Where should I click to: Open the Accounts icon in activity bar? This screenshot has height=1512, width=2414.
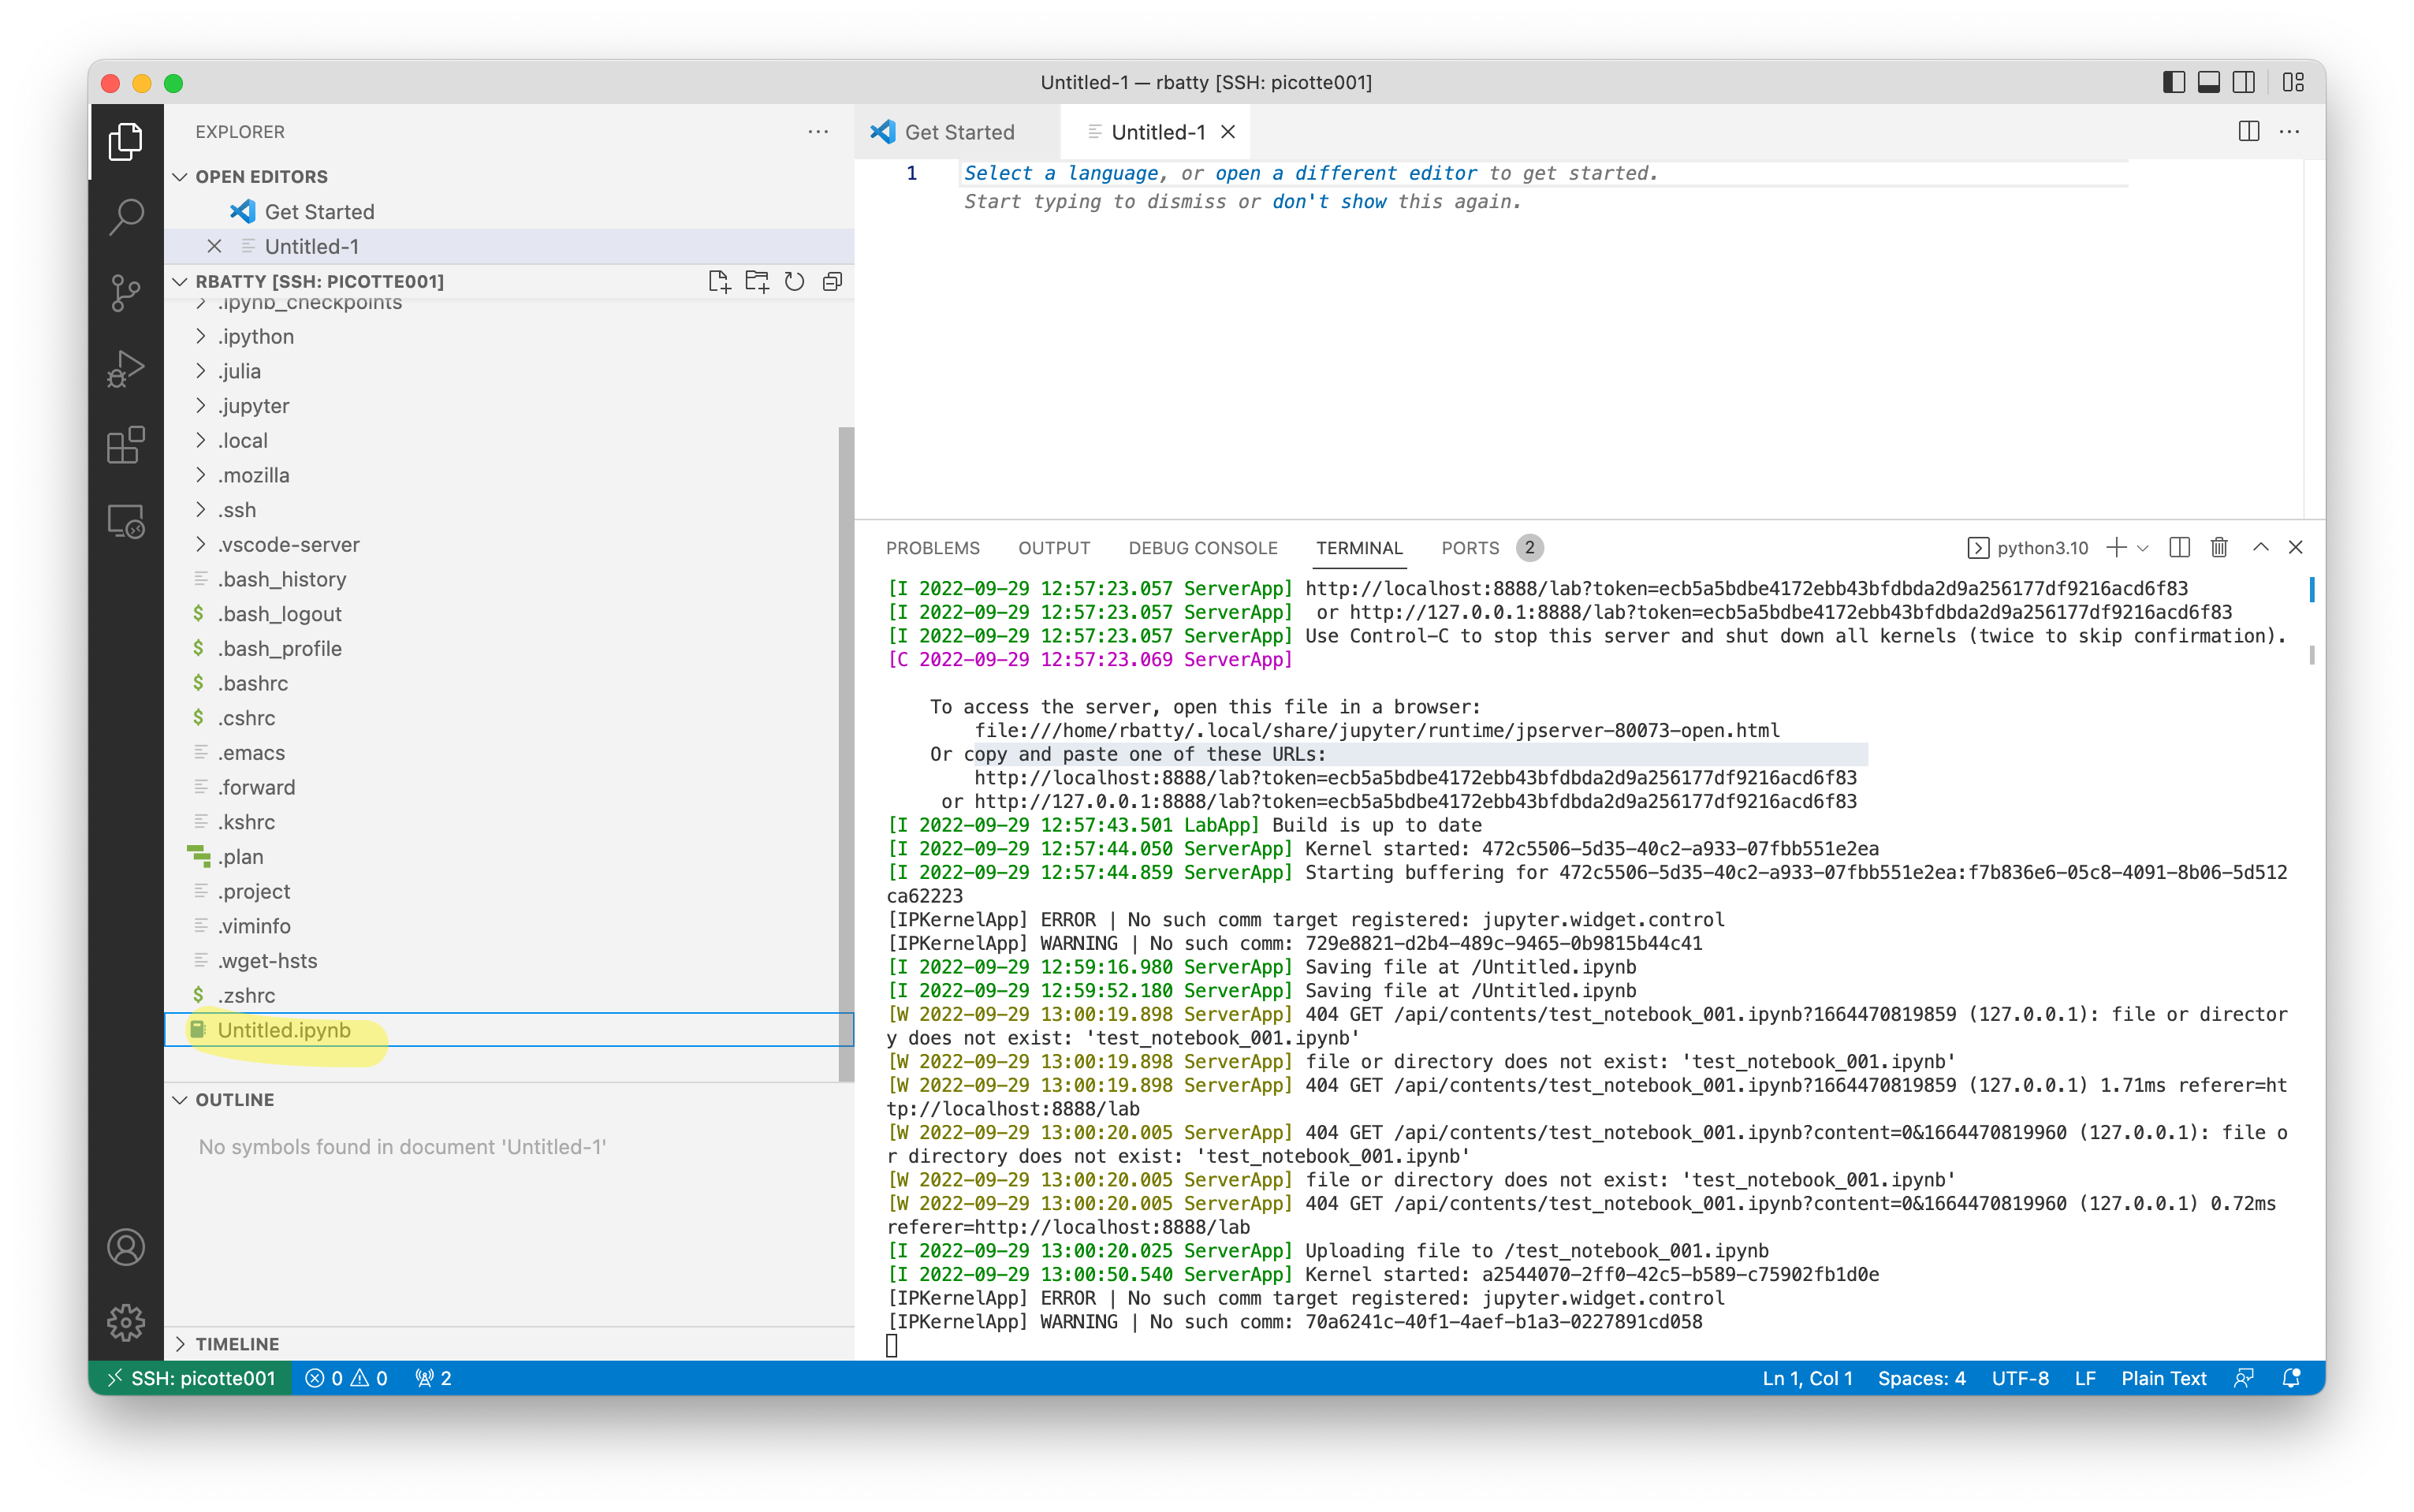pyautogui.click(x=125, y=1247)
